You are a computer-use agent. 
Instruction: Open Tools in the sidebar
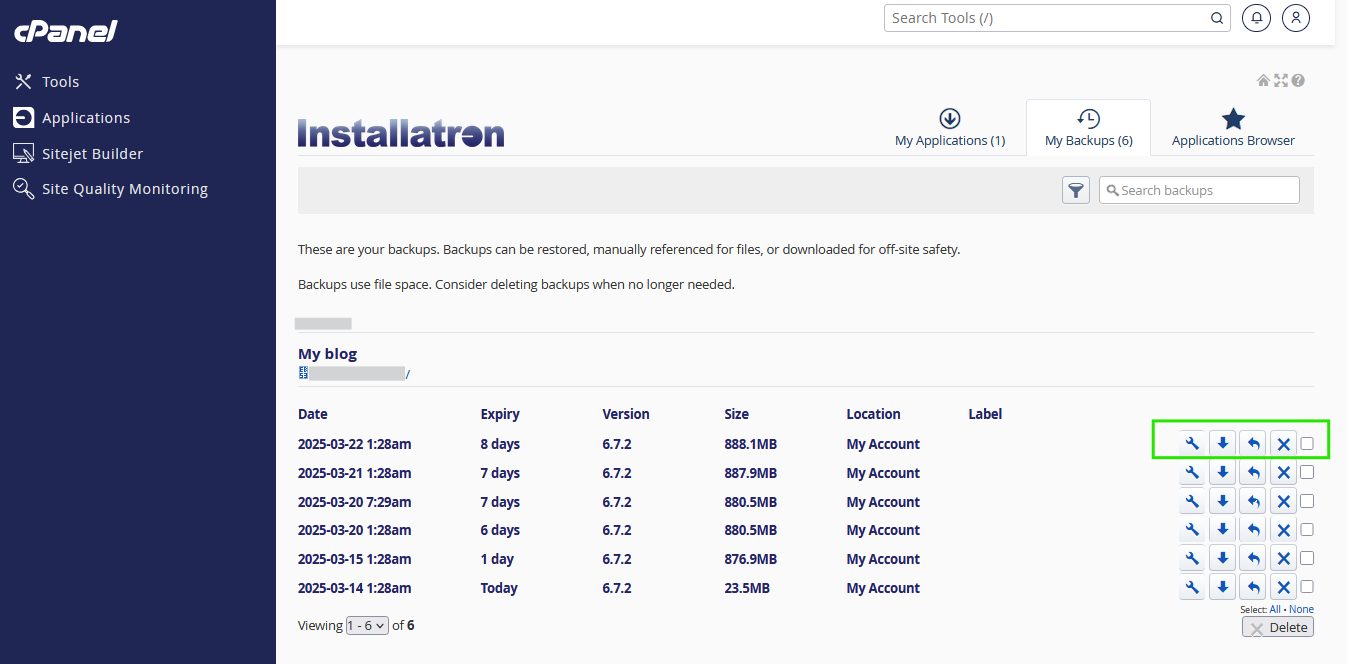pos(60,82)
